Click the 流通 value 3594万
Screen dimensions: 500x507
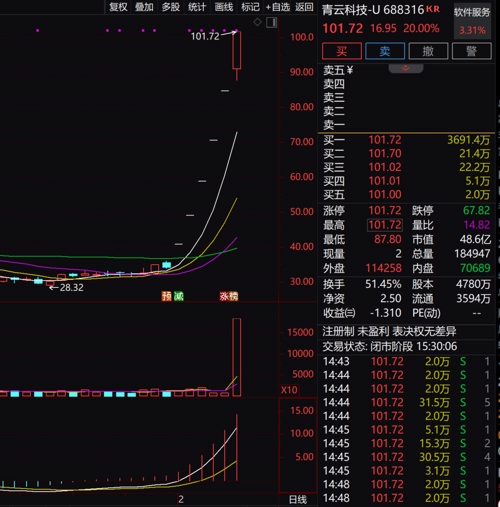tap(473, 299)
